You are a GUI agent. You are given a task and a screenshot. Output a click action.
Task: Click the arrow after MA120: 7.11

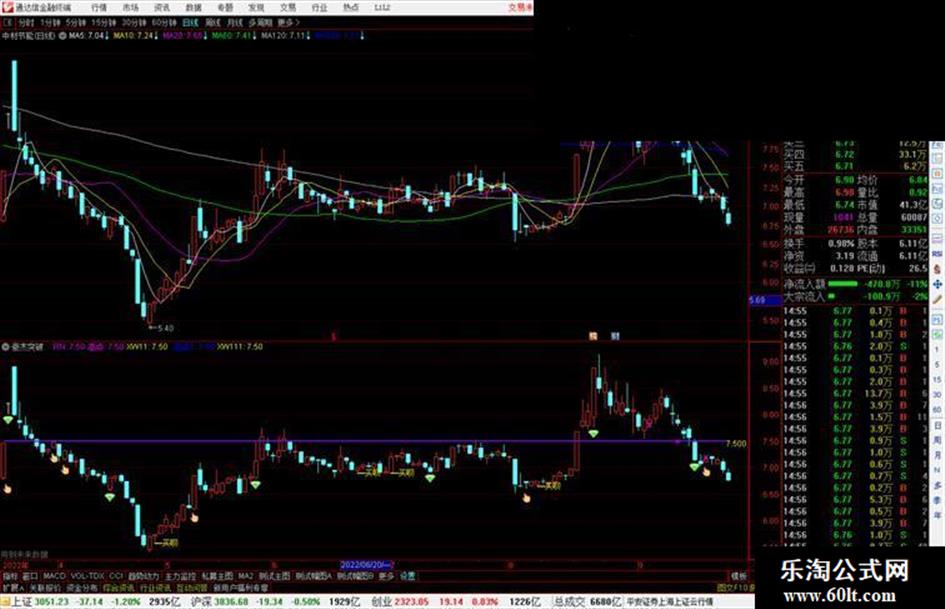coord(309,36)
